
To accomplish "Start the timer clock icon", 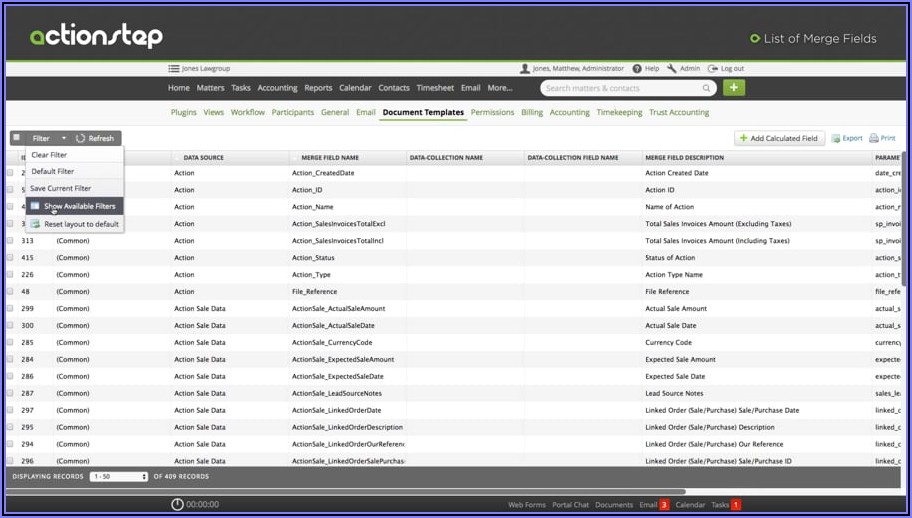I will (178, 505).
